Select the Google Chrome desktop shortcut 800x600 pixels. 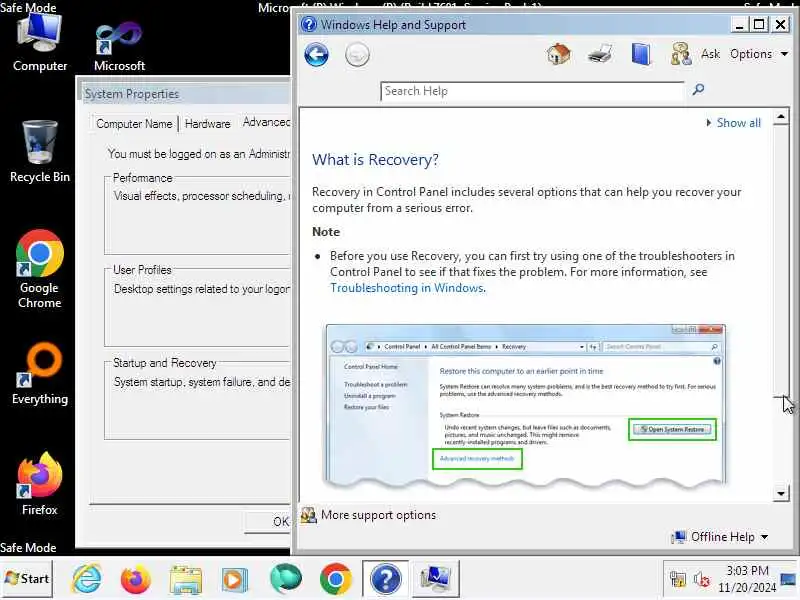[40, 269]
